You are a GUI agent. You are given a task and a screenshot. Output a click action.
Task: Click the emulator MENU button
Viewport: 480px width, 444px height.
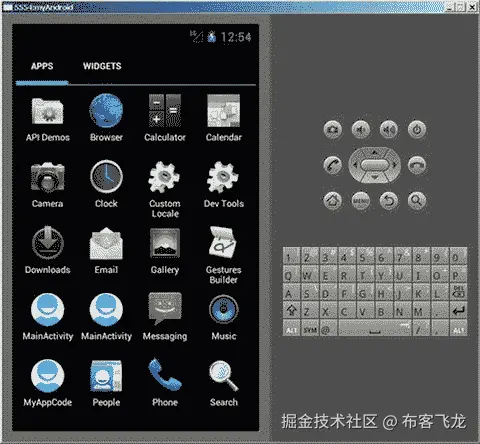pos(361,200)
